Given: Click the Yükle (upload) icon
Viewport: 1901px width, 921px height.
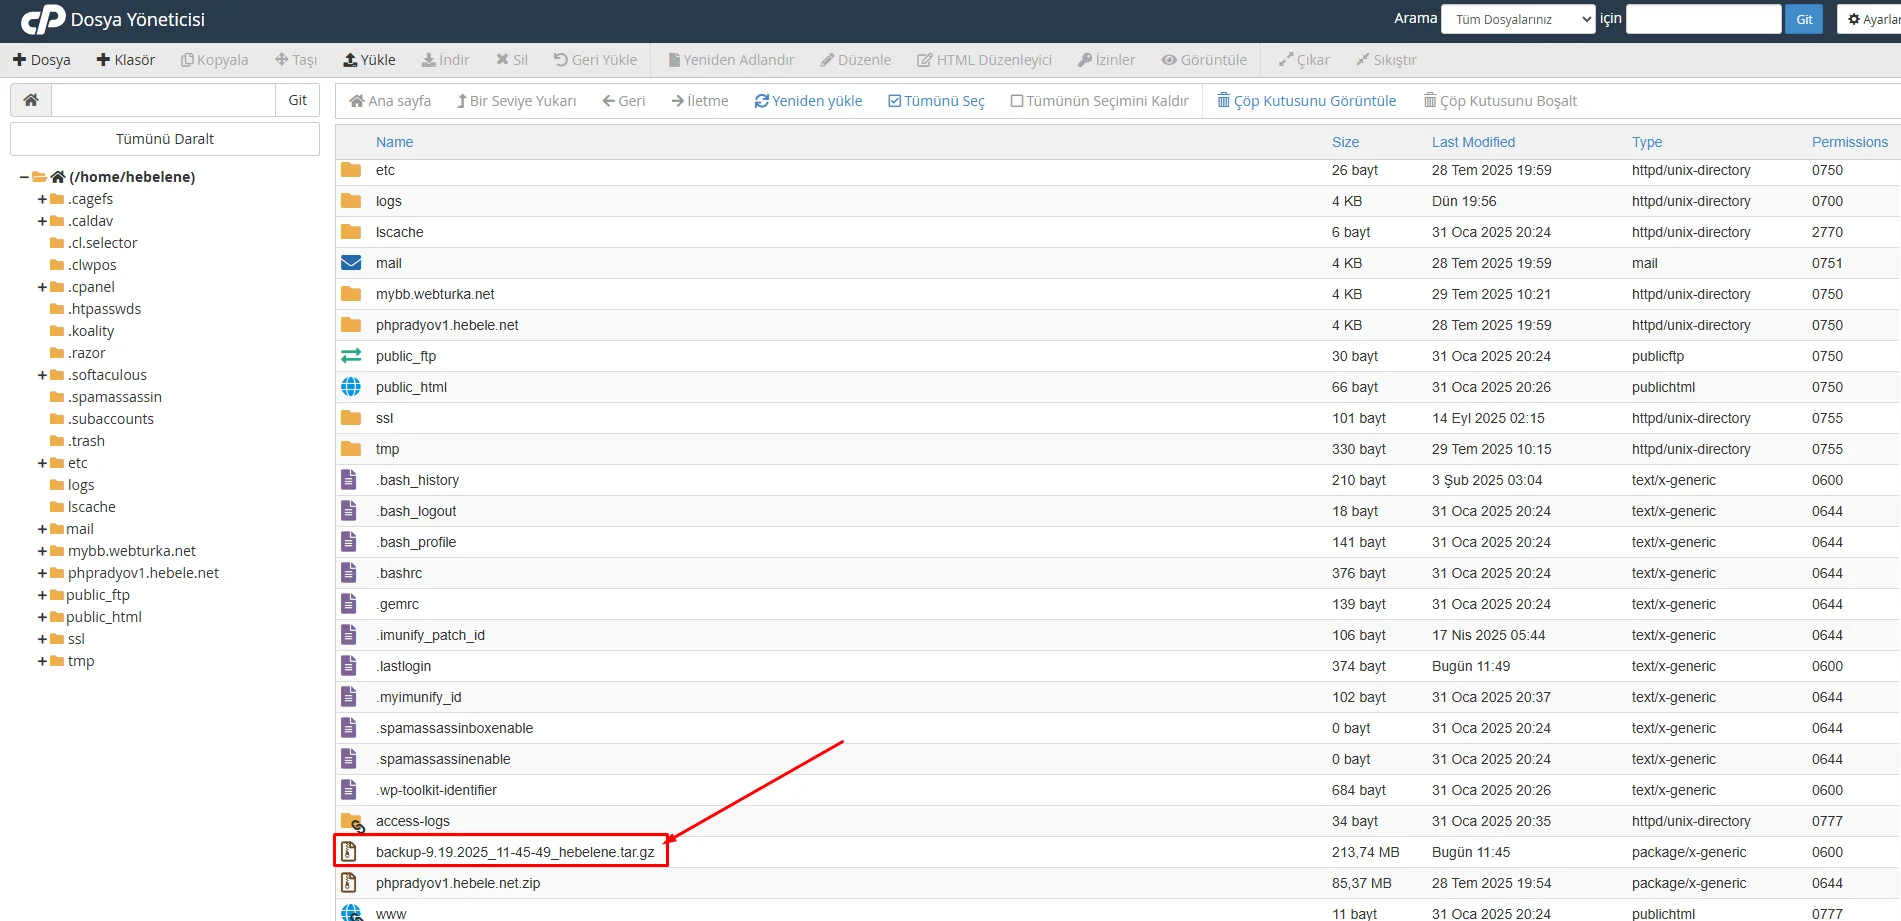Looking at the screenshot, I should click(352, 59).
